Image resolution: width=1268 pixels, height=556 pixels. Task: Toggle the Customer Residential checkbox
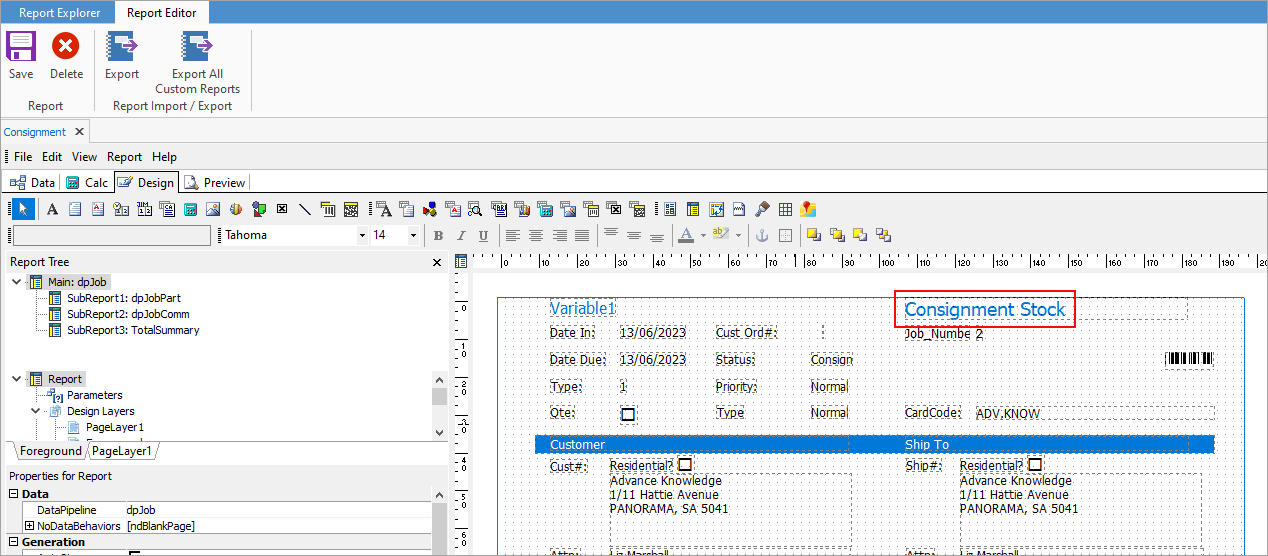tap(685, 465)
